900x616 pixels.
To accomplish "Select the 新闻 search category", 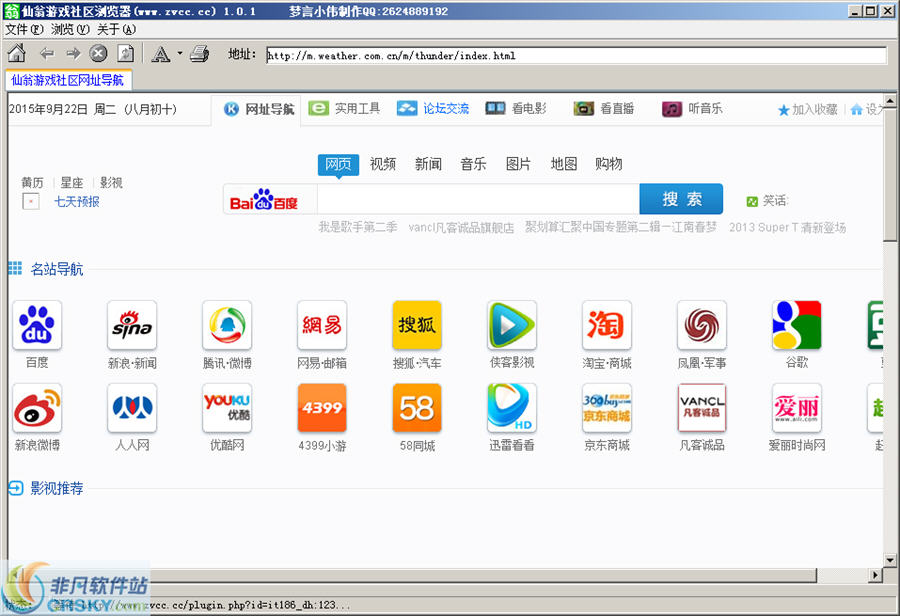I will coord(428,164).
